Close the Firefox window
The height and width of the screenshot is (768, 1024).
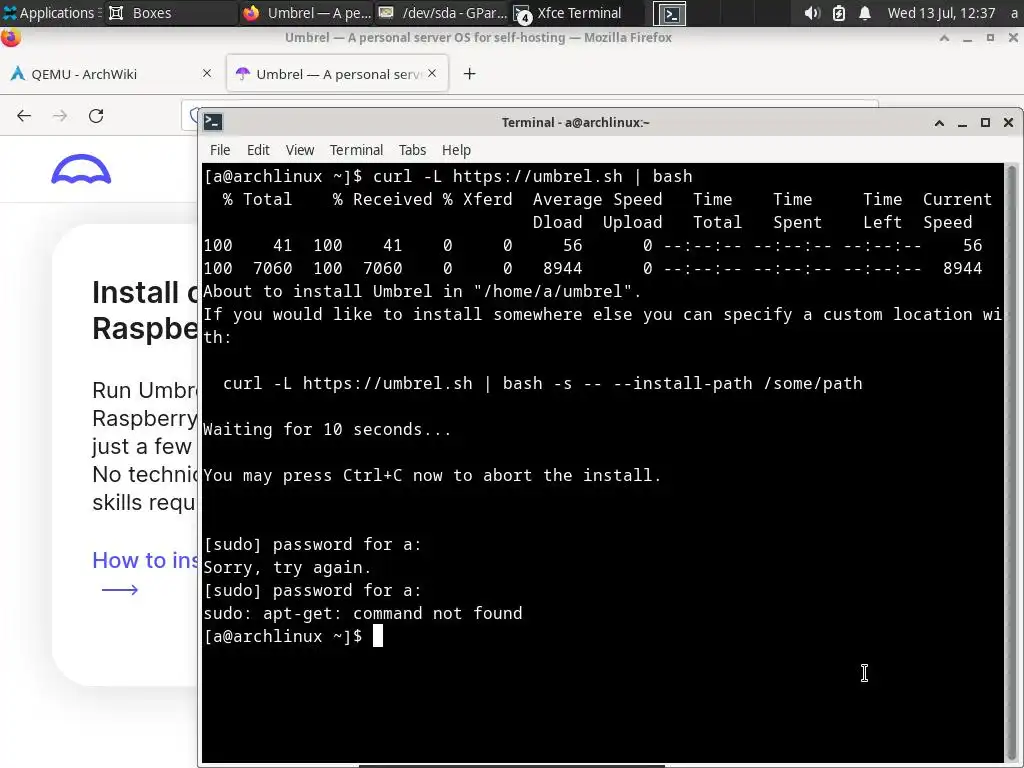(x=1014, y=38)
